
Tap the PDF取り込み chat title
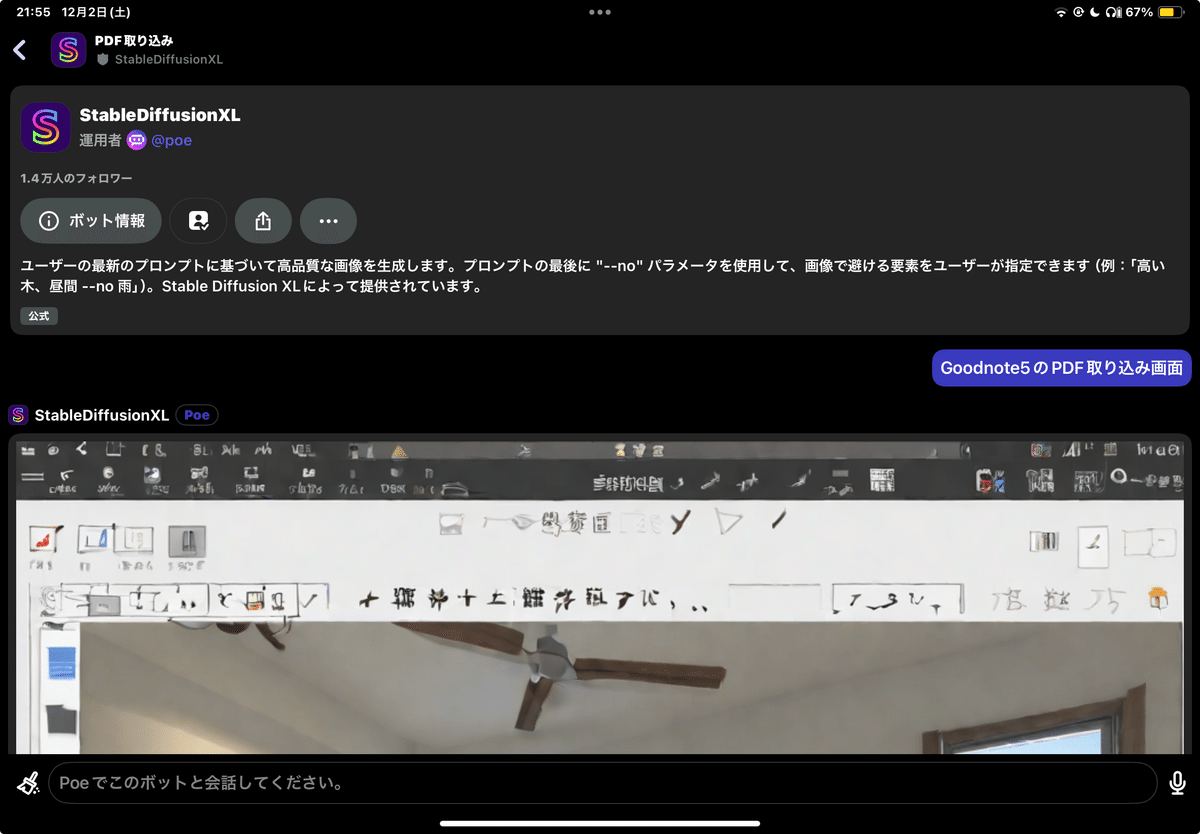[x=133, y=40]
